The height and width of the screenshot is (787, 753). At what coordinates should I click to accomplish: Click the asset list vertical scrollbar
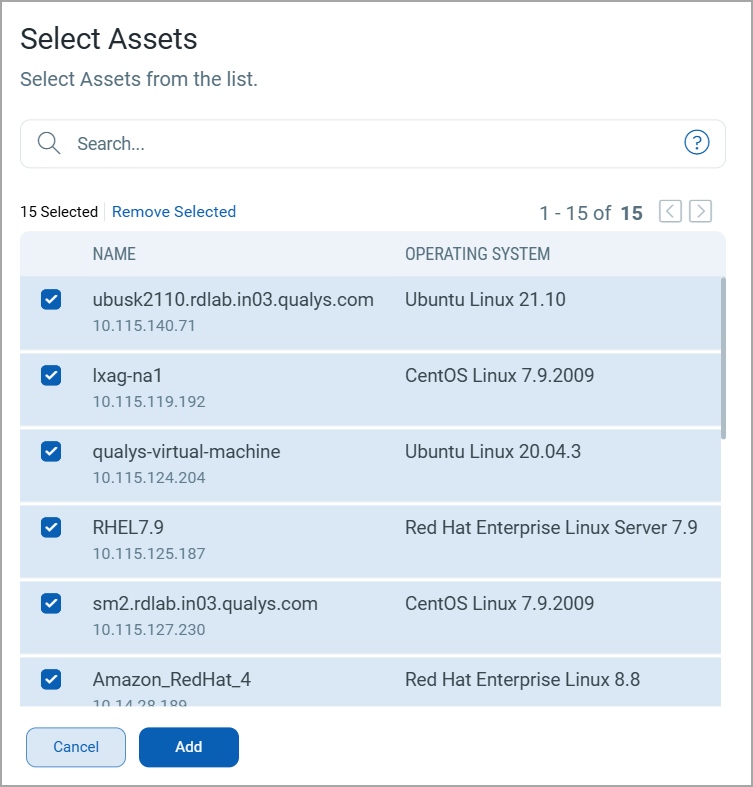724,358
